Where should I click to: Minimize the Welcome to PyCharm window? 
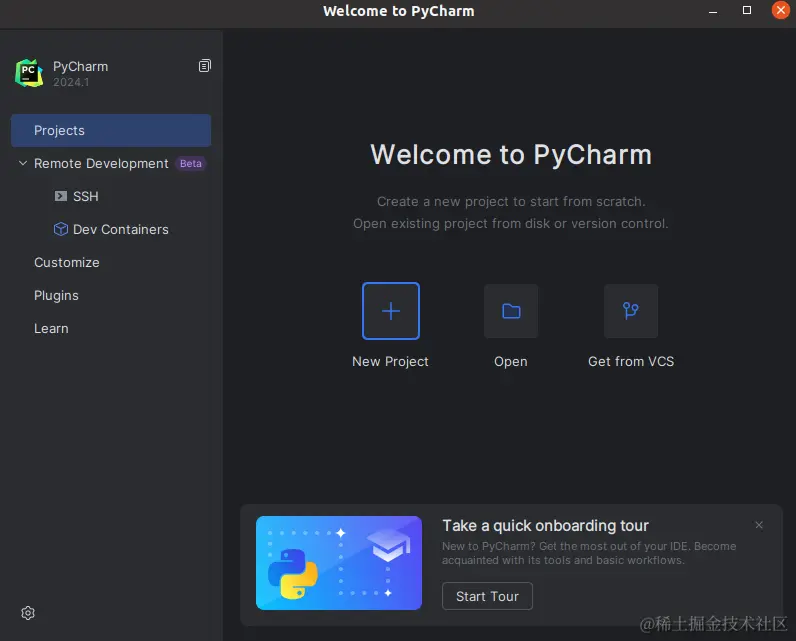(x=713, y=11)
